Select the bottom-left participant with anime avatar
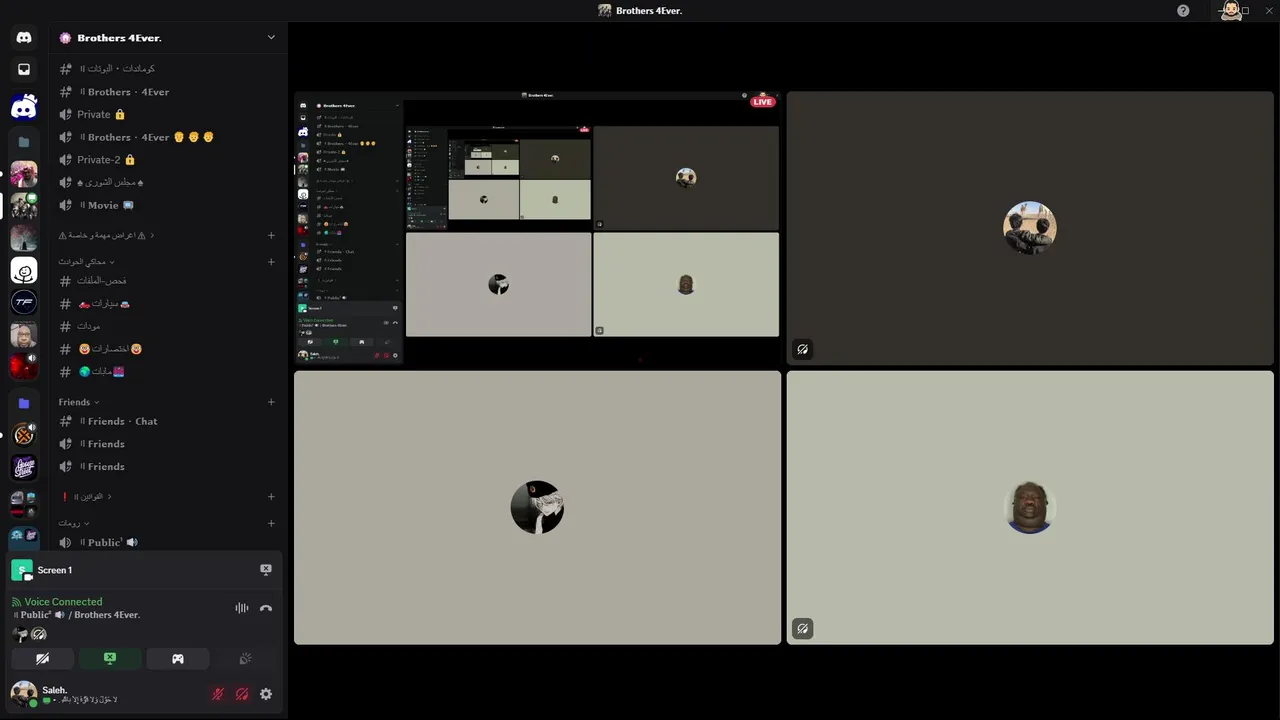Image resolution: width=1280 pixels, height=720 pixels. coord(537,507)
